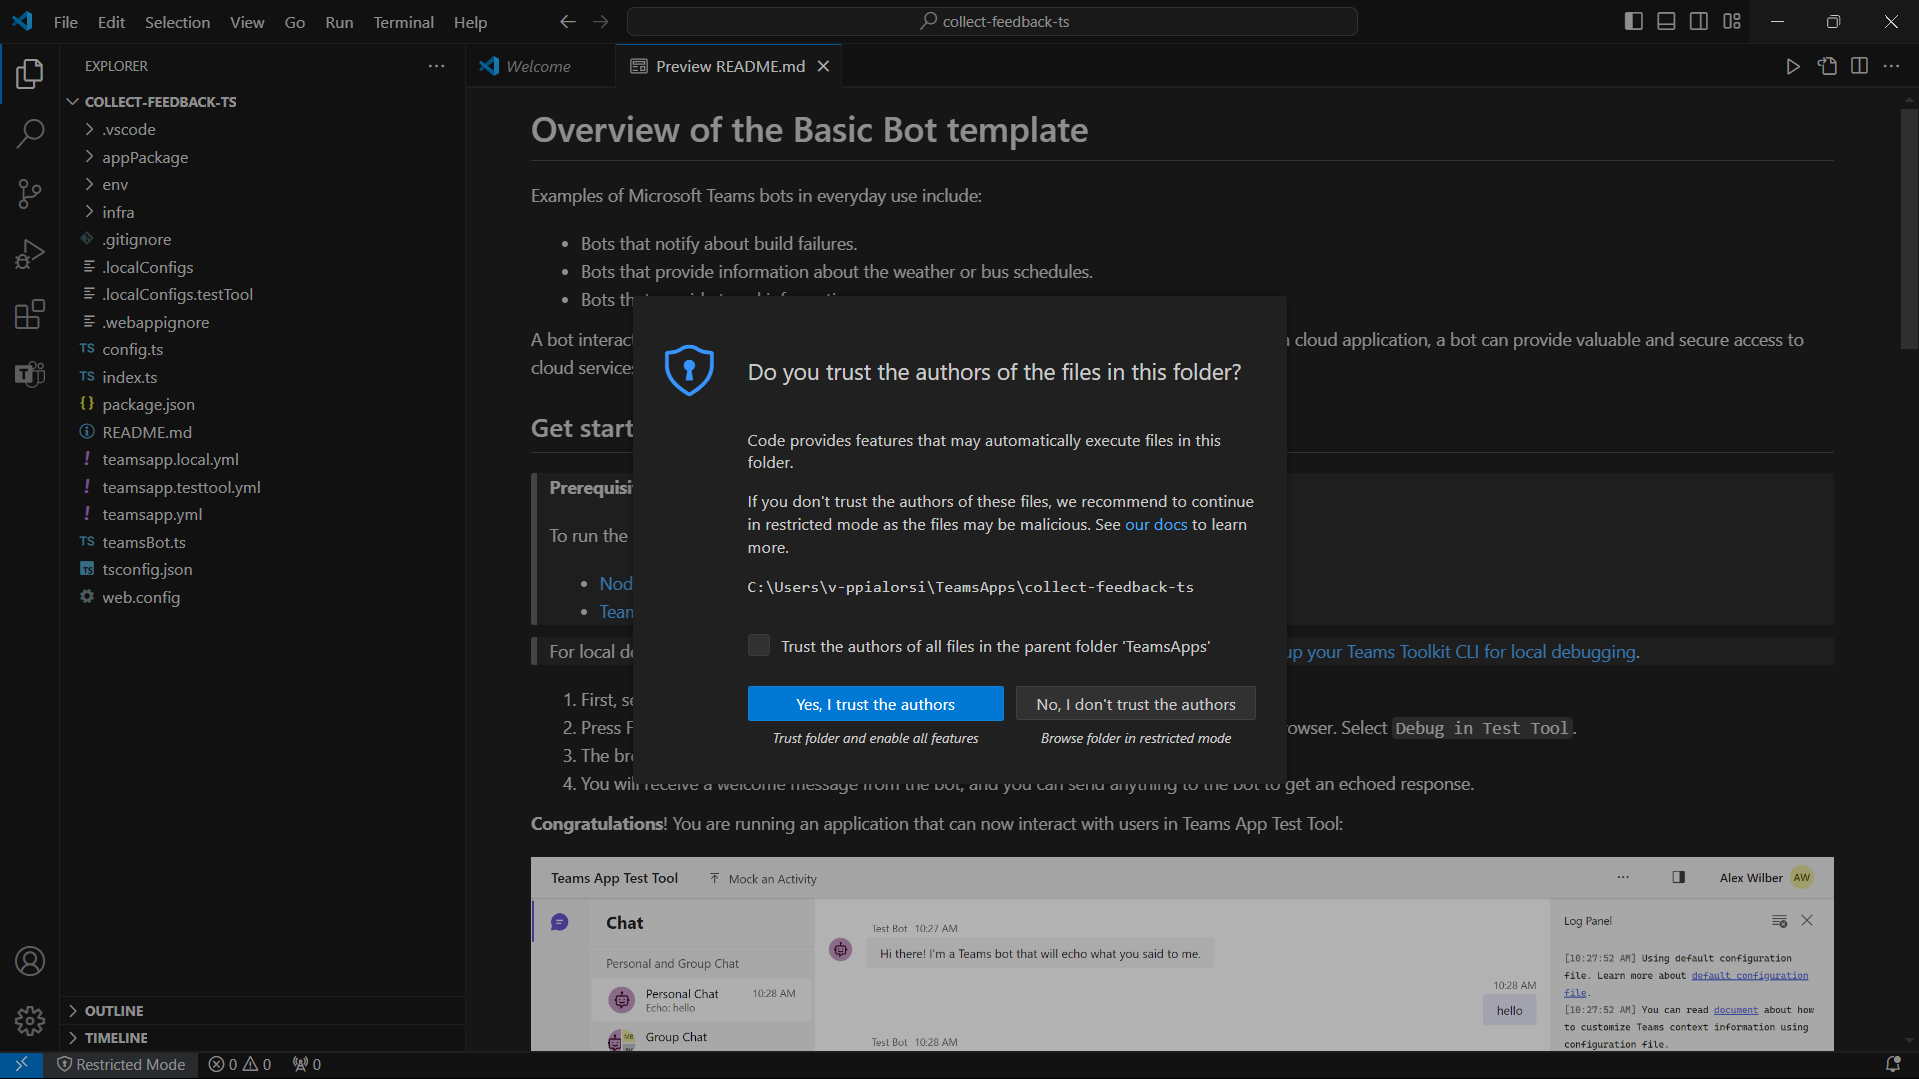Click the notifications bell in the status bar
Screen dimensions: 1919x1079
pos(1894,1064)
